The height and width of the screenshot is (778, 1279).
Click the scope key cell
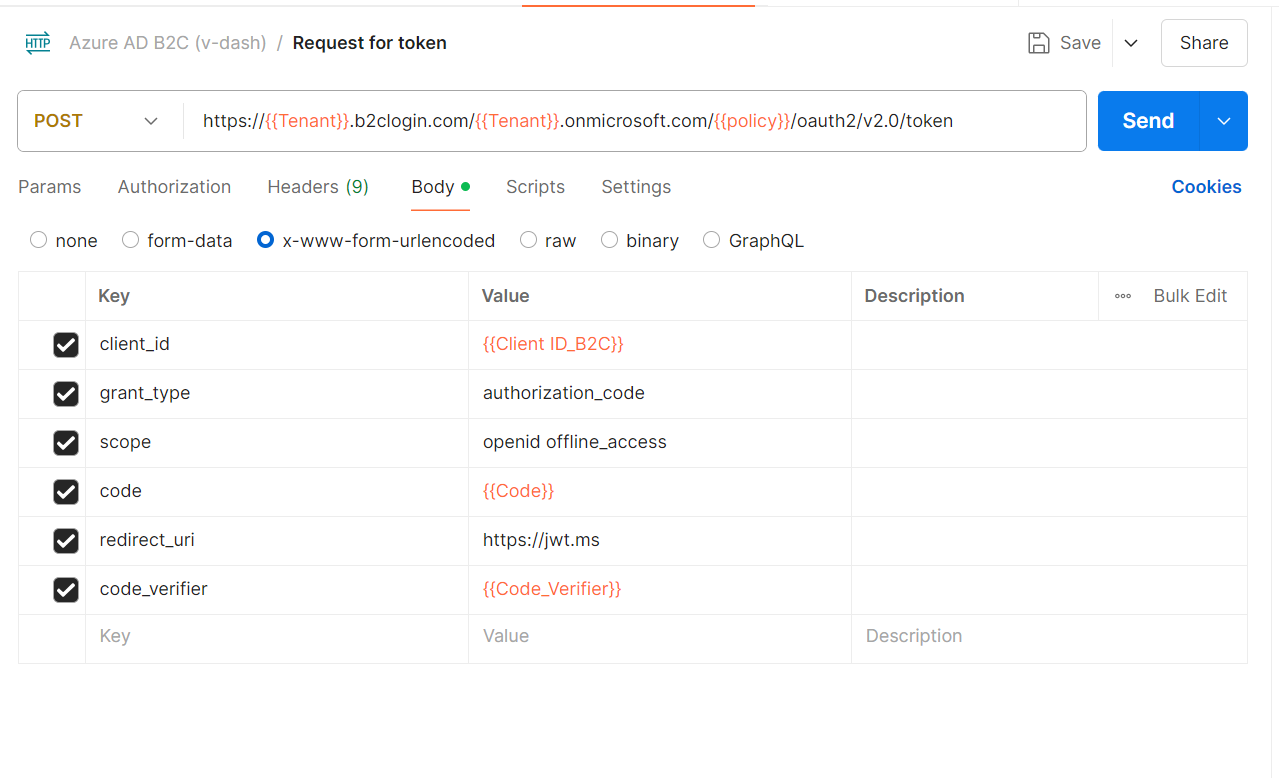tap(277, 443)
